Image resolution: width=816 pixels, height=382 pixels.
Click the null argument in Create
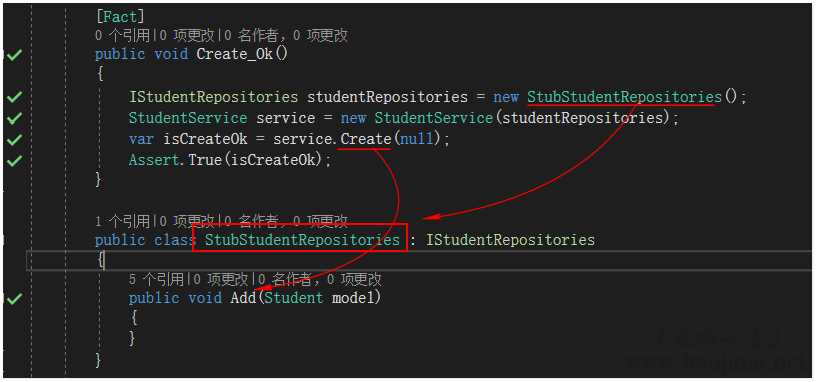coord(417,139)
